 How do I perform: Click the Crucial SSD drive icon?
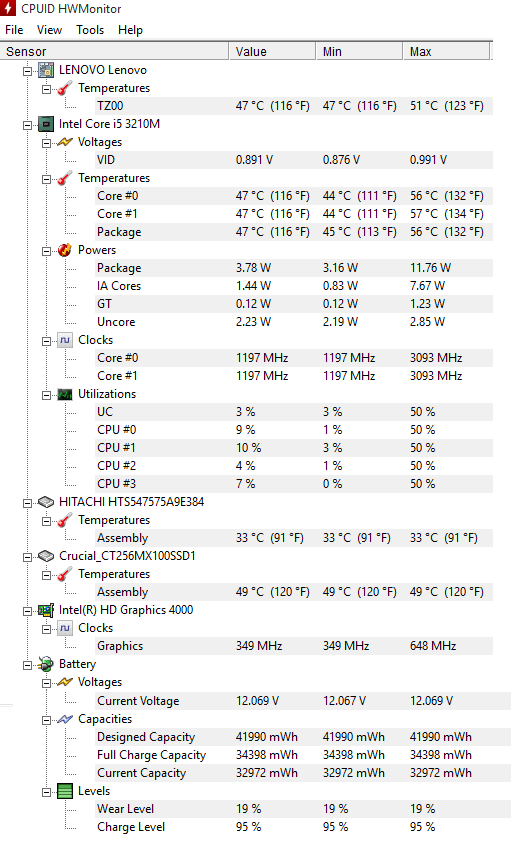(x=46, y=556)
